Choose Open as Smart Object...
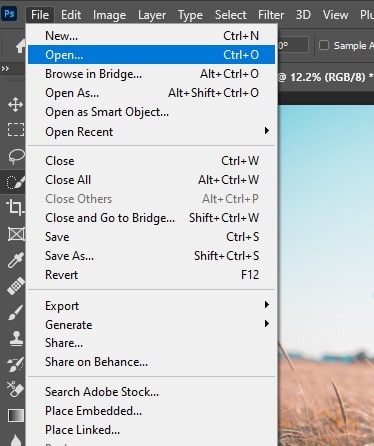The width and height of the screenshot is (374, 446). (x=151, y=112)
